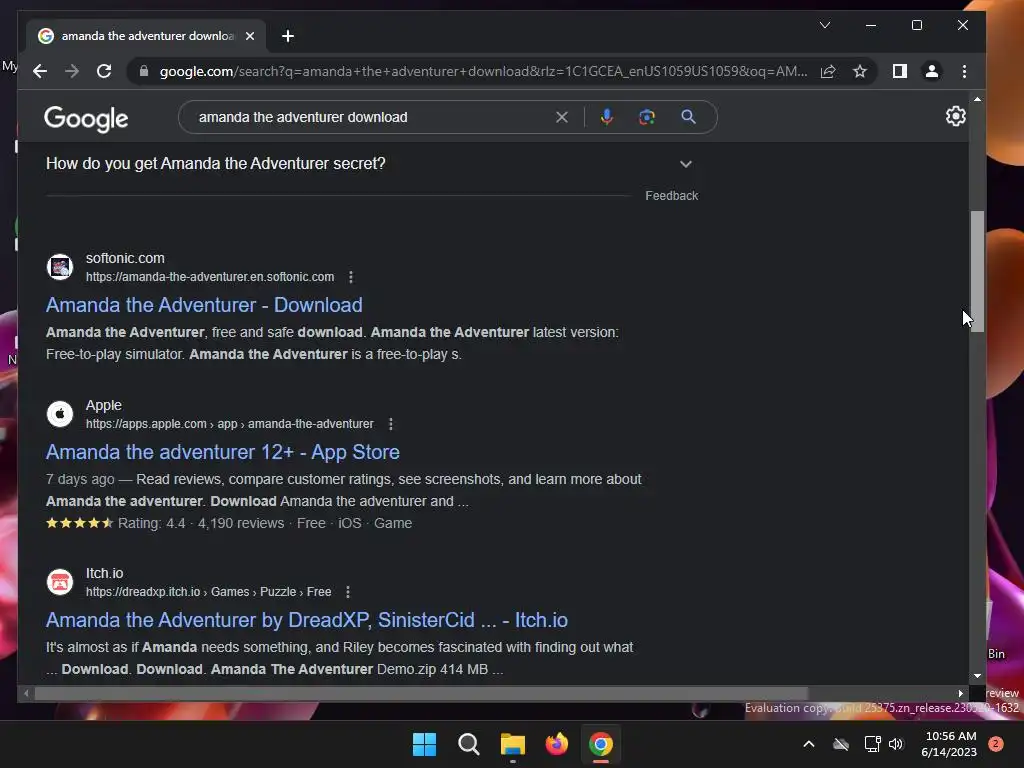
Task: Open a new browser tab
Action: 288,36
